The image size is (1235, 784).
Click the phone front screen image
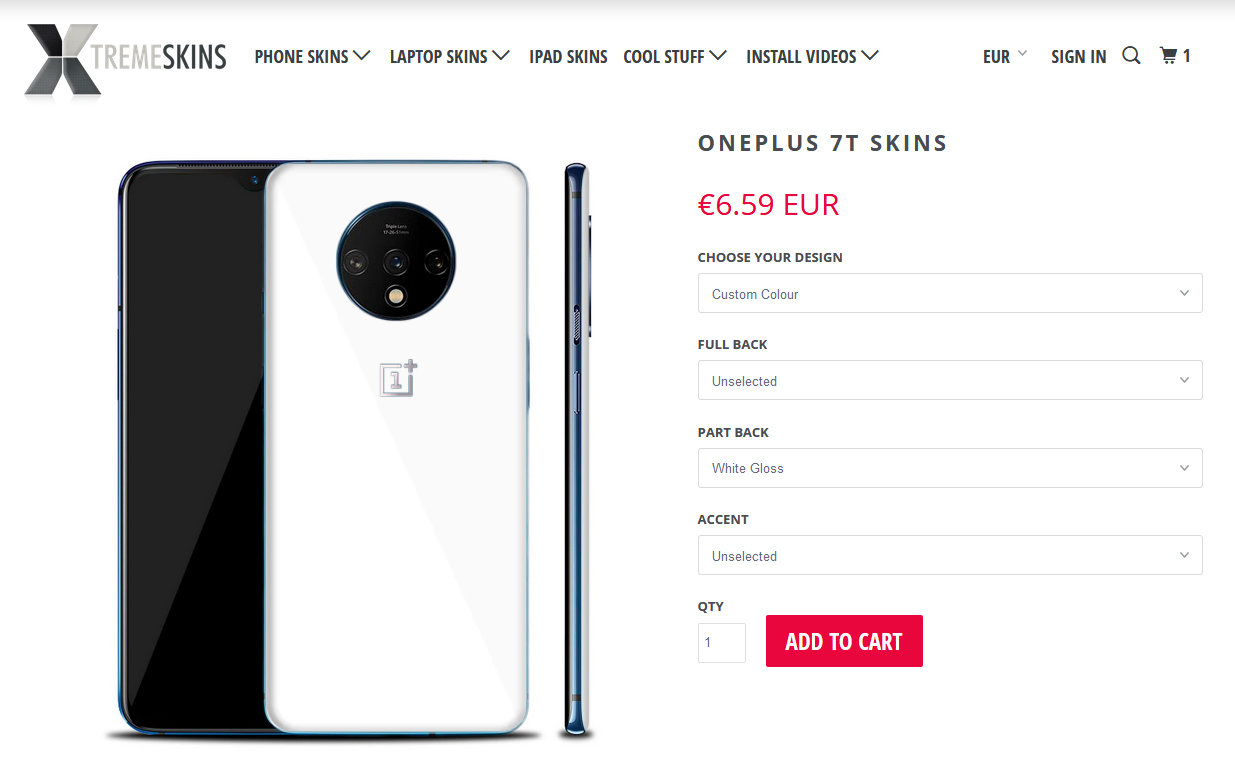pyautogui.click(x=192, y=450)
